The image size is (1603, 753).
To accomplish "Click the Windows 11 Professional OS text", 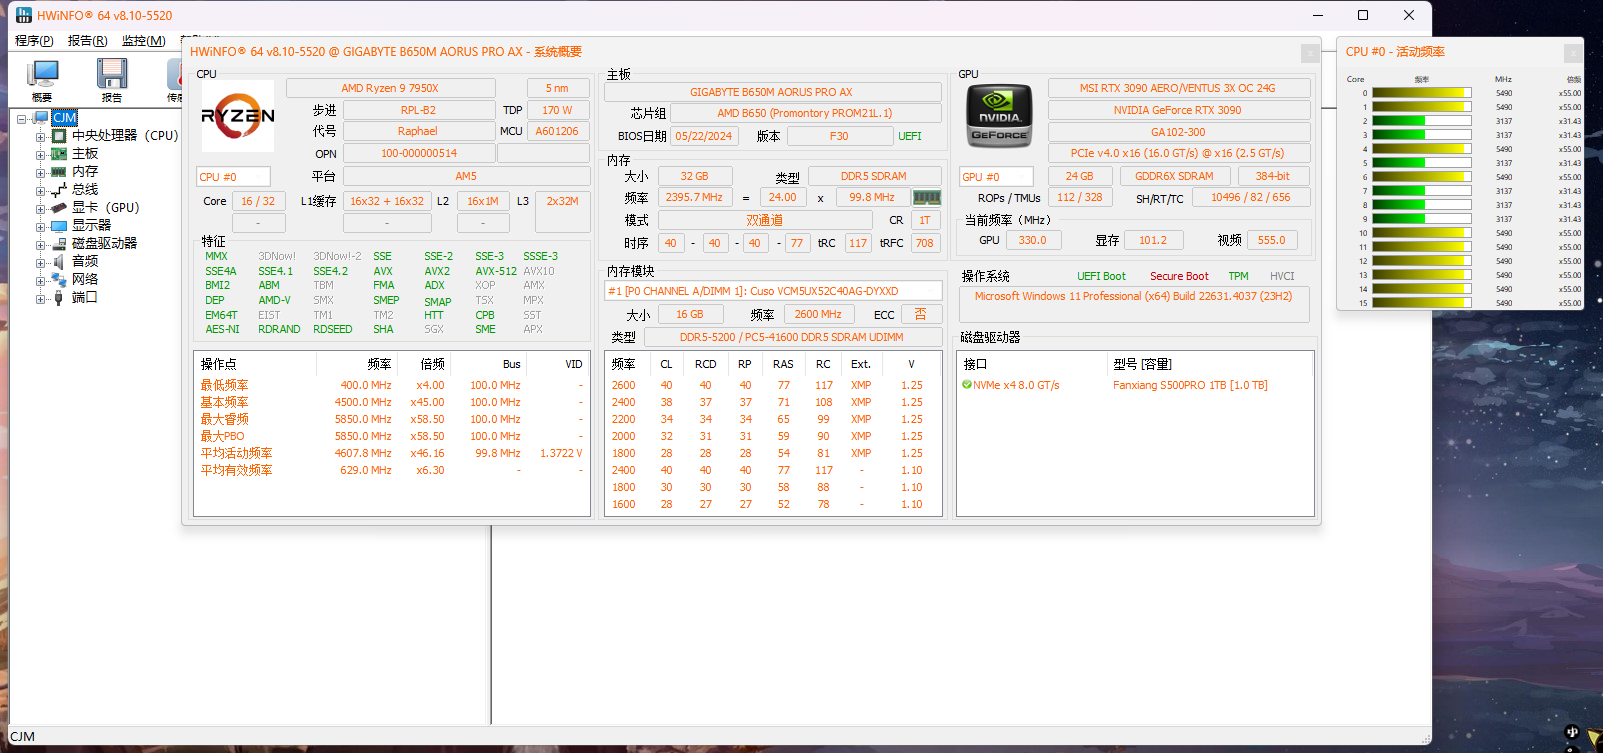I will [x=1134, y=296].
